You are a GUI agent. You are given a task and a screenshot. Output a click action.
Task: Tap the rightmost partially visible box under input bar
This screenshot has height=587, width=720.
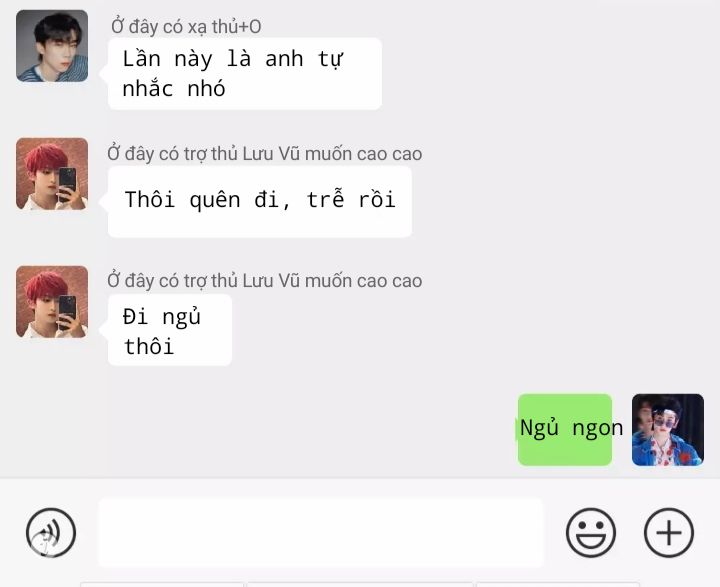click(x=557, y=584)
